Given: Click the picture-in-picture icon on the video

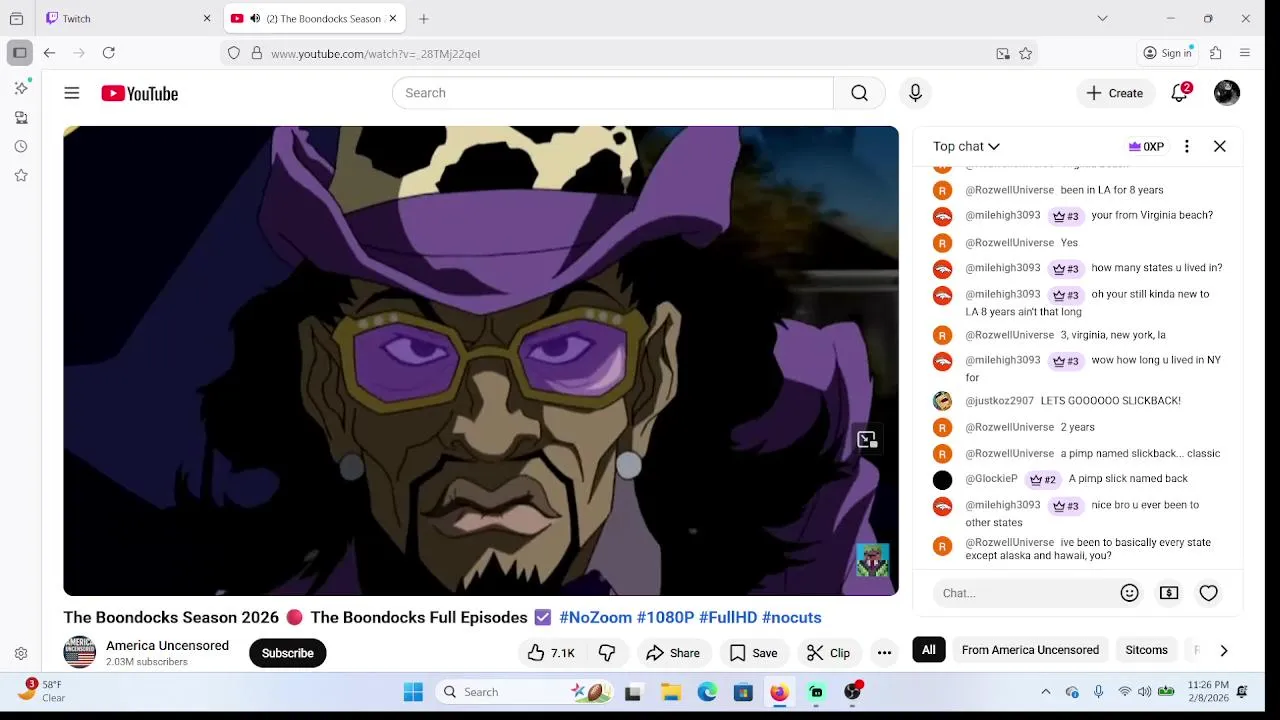Looking at the screenshot, I should 867,440.
